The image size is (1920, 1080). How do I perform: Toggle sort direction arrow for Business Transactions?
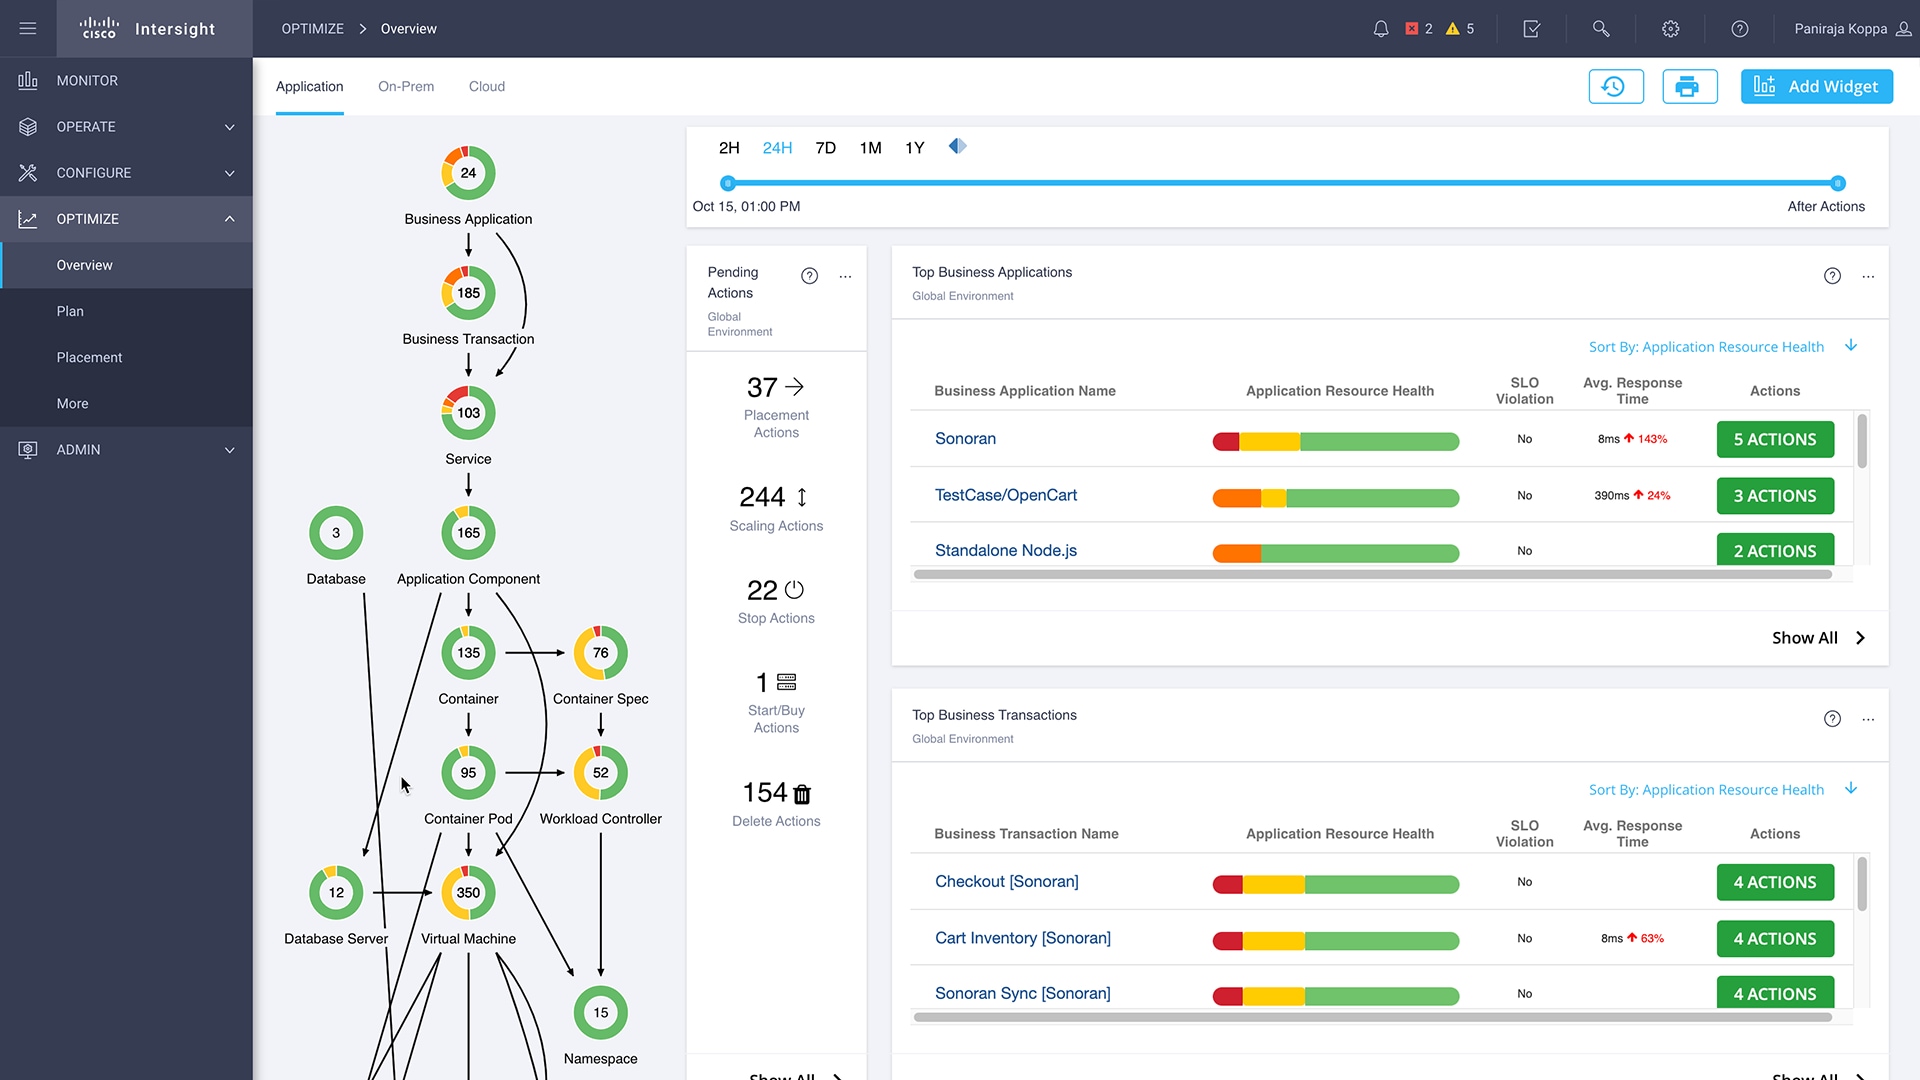(1851, 789)
